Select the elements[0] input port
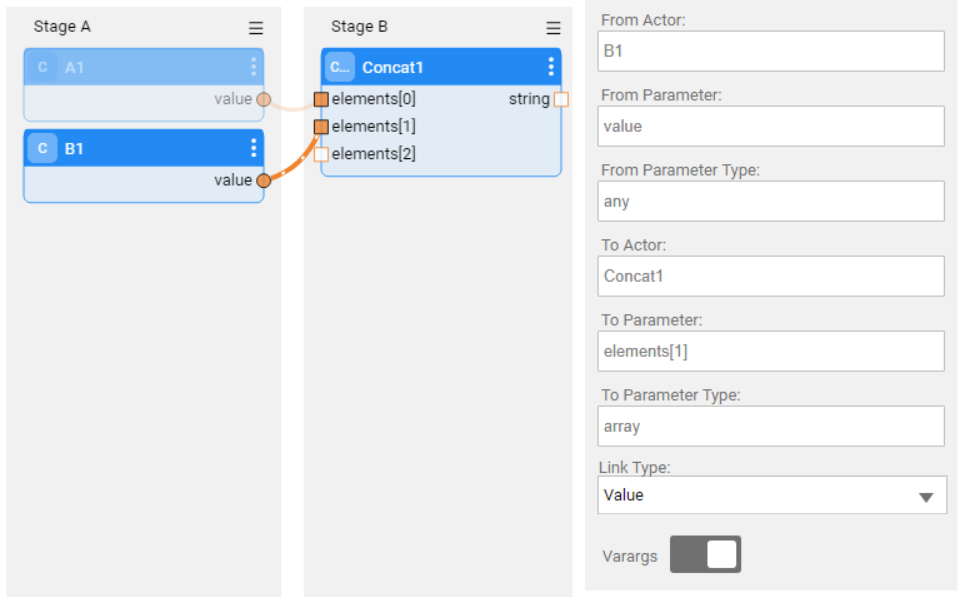The image size is (962, 597). (x=321, y=99)
